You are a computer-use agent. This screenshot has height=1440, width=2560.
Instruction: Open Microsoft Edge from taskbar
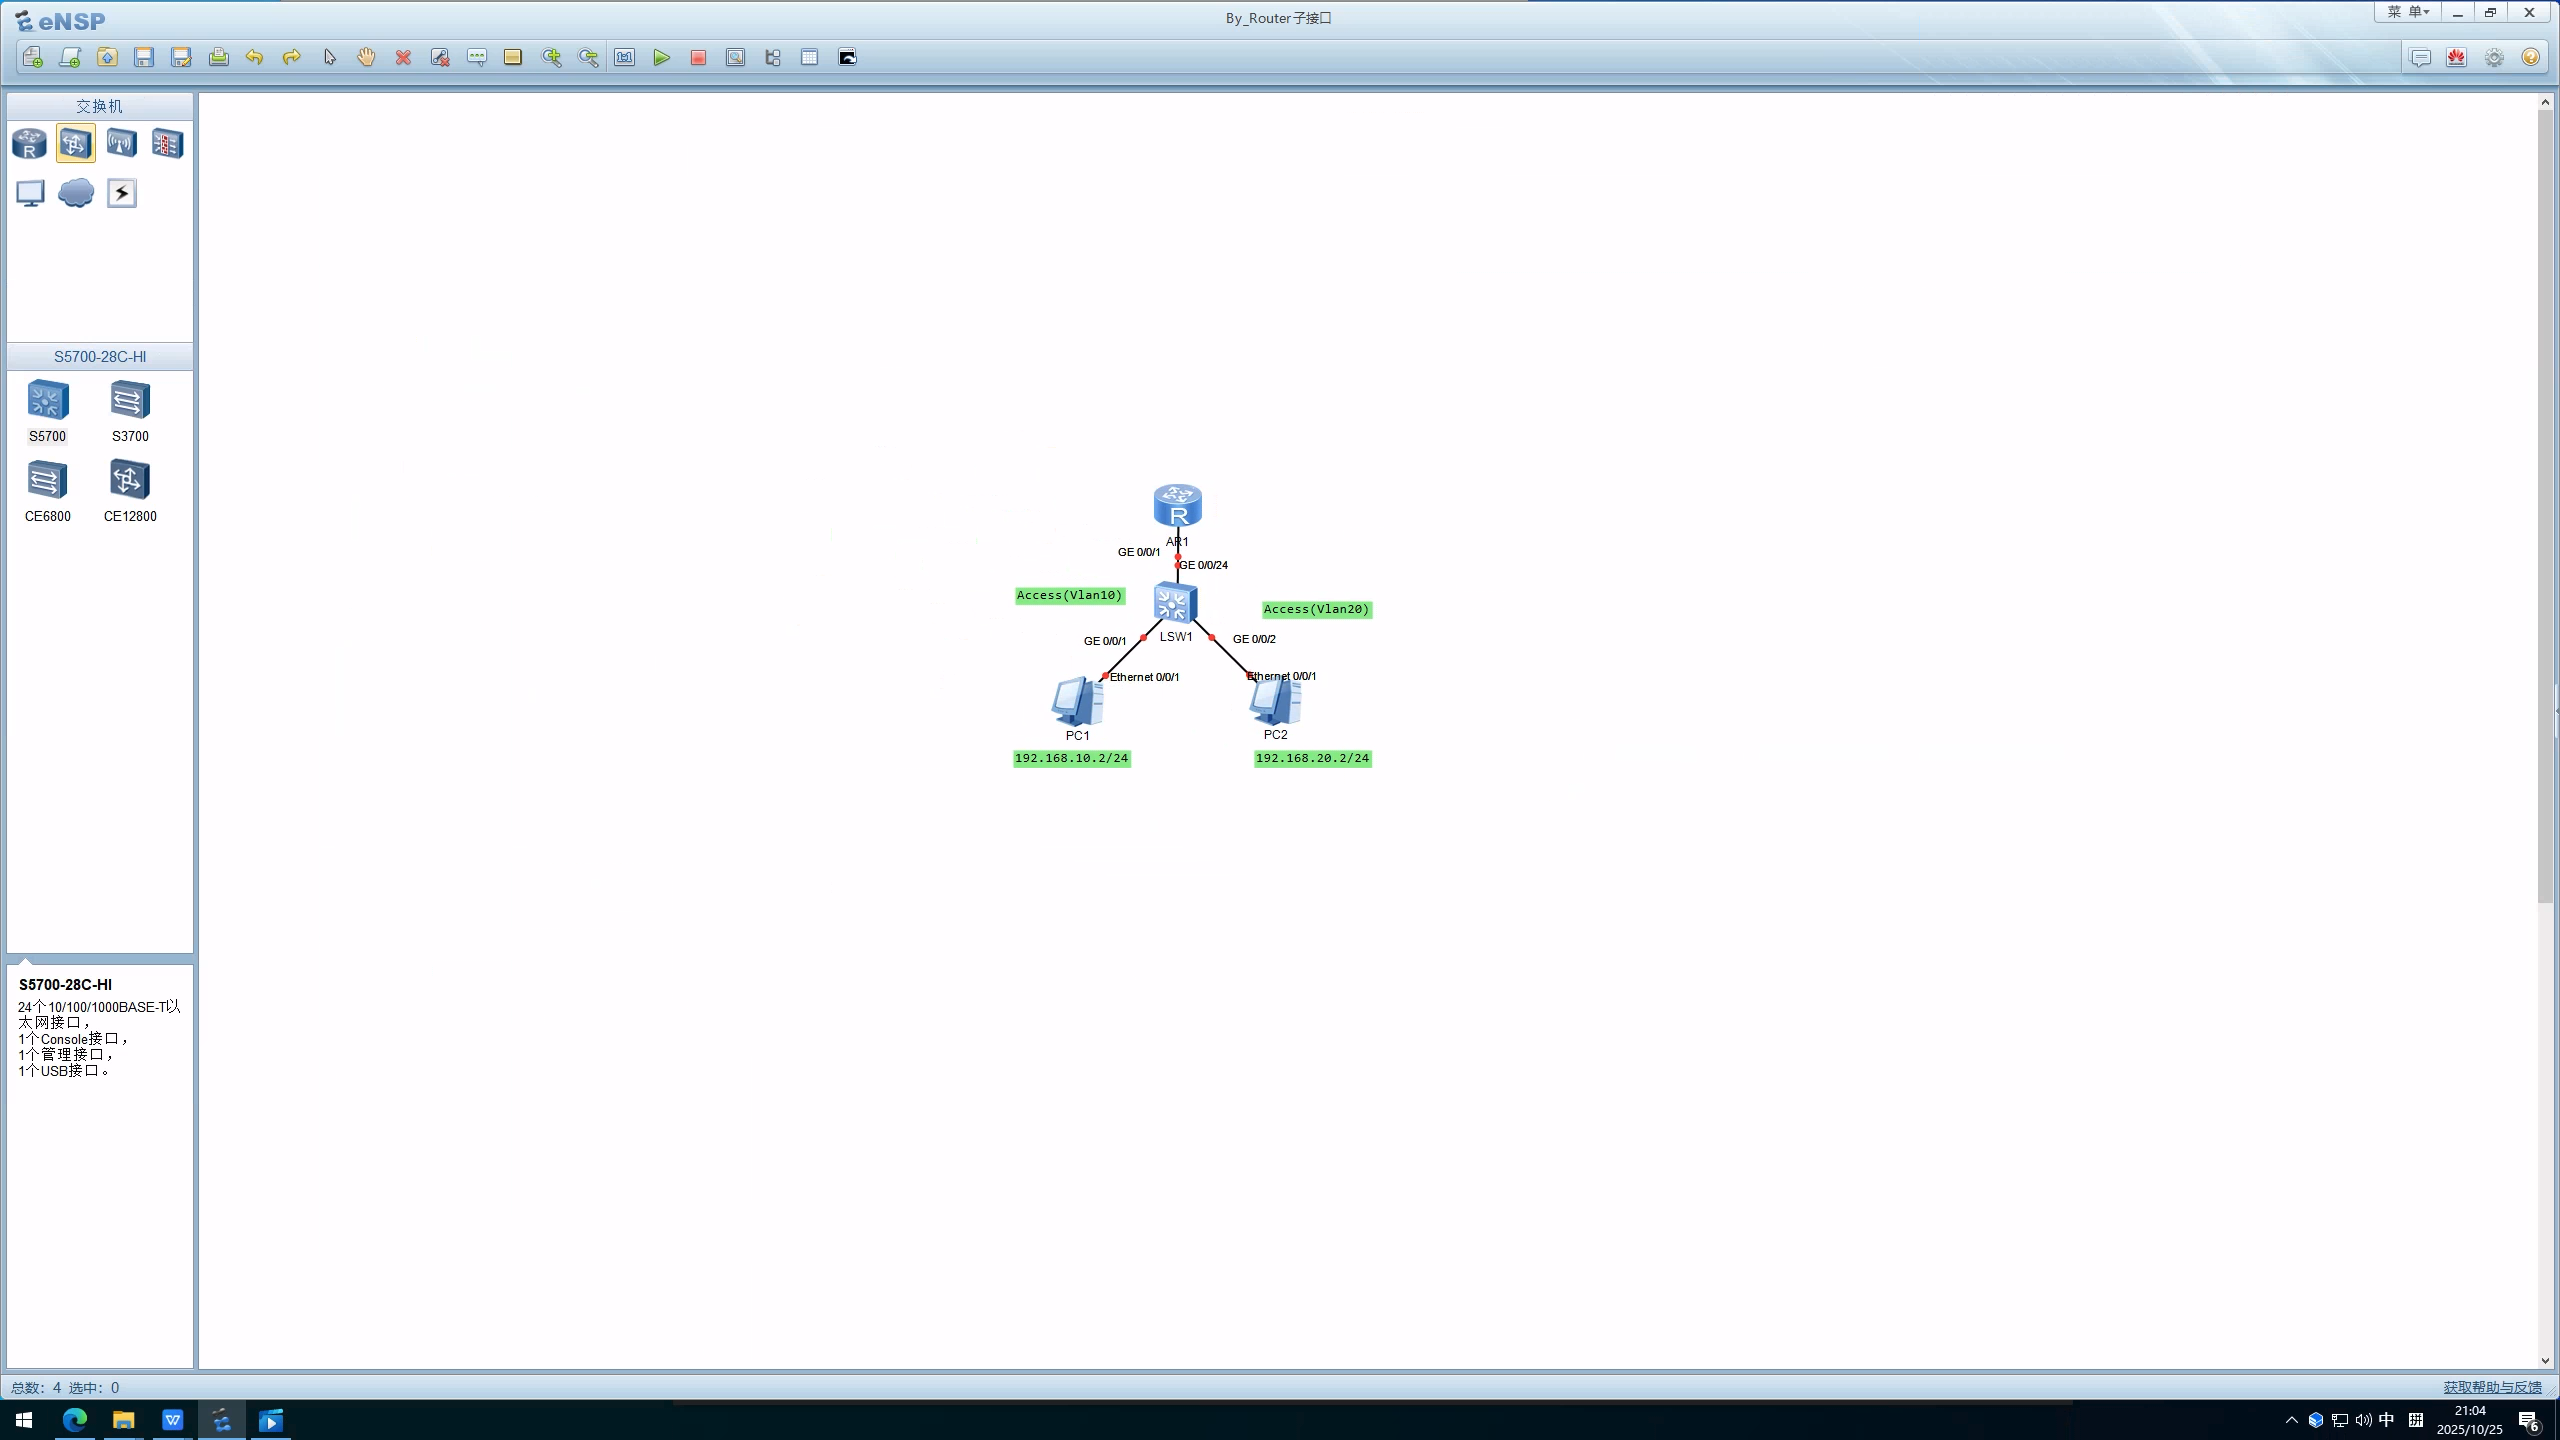click(x=75, y=1420)
